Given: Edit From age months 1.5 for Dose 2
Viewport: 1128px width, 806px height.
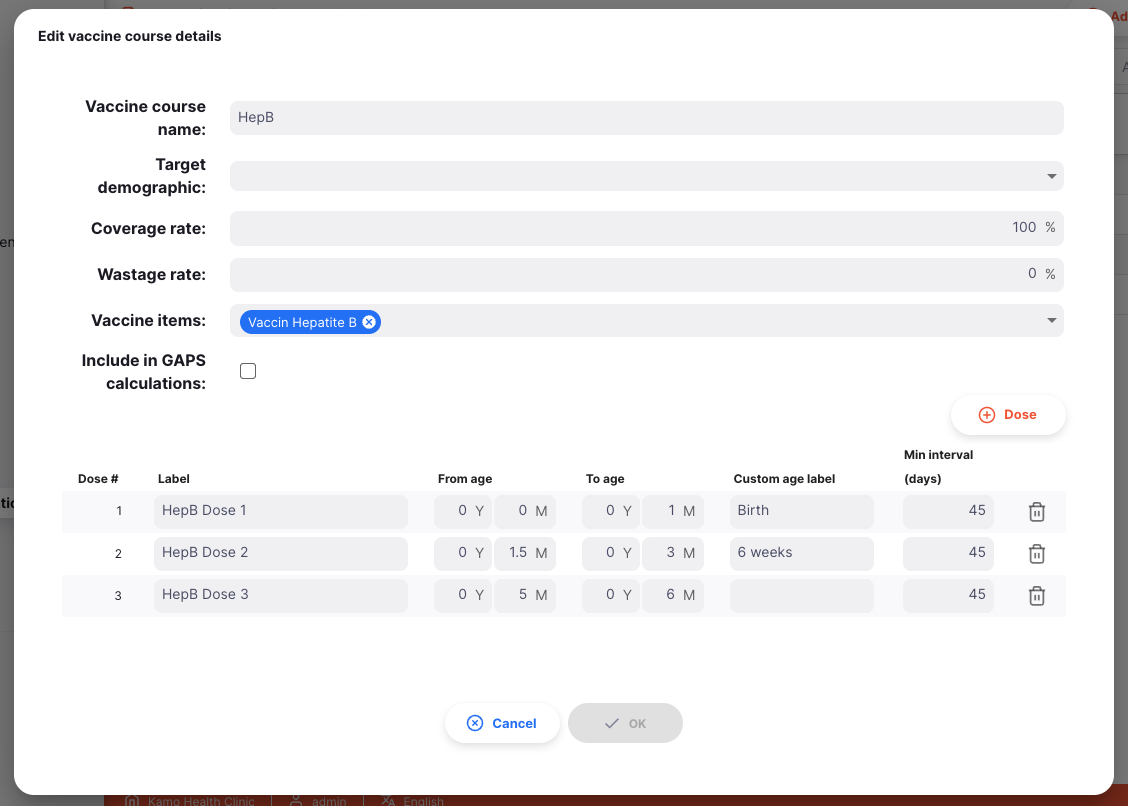Looking at the screenshot, I should coord(524,553).
